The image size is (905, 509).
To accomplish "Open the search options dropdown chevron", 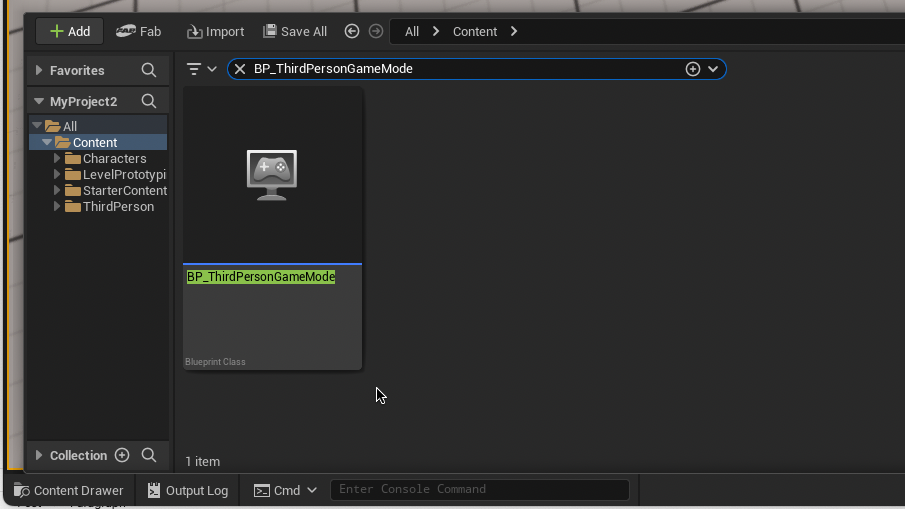I will point(713,69).
